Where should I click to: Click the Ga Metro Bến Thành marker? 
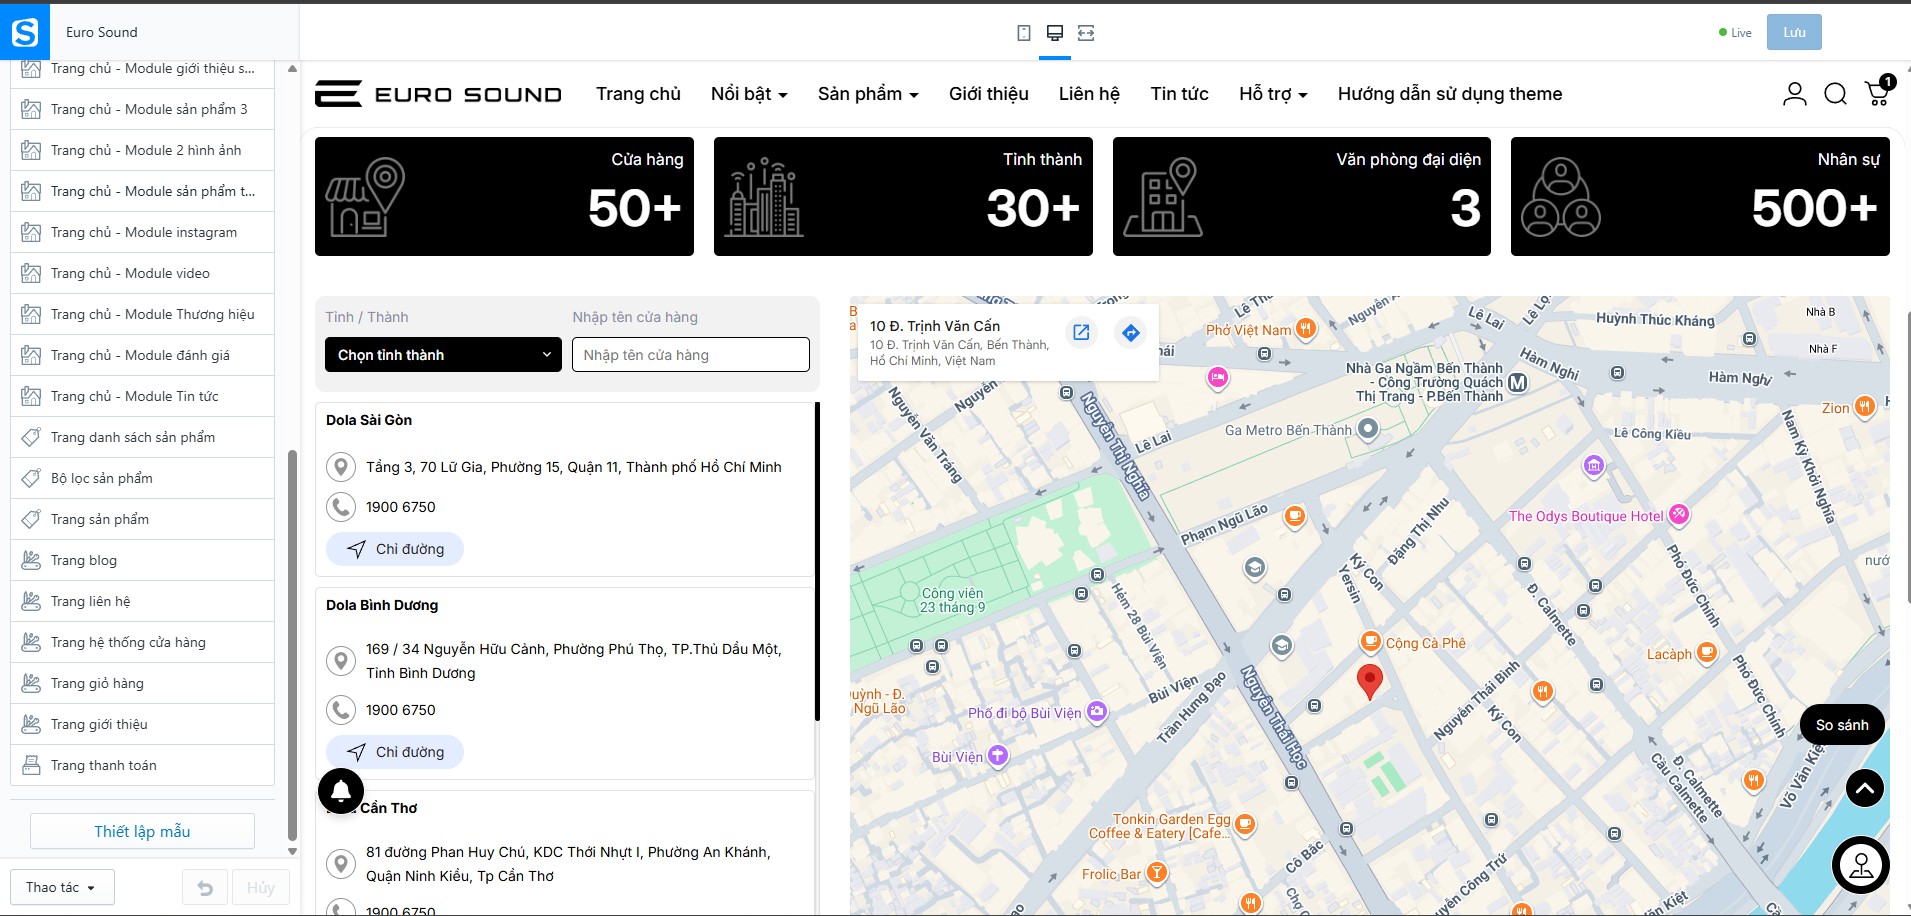click(1367, 429)
